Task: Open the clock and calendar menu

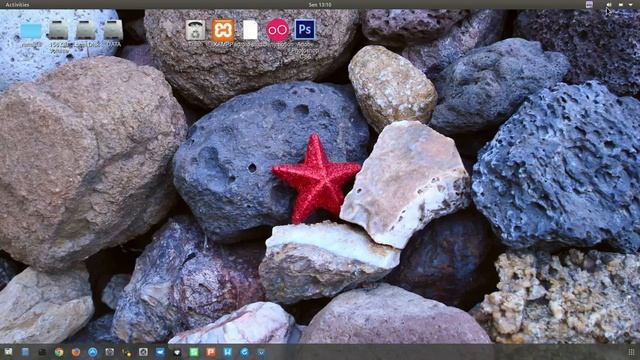Action: coord(320,4)
